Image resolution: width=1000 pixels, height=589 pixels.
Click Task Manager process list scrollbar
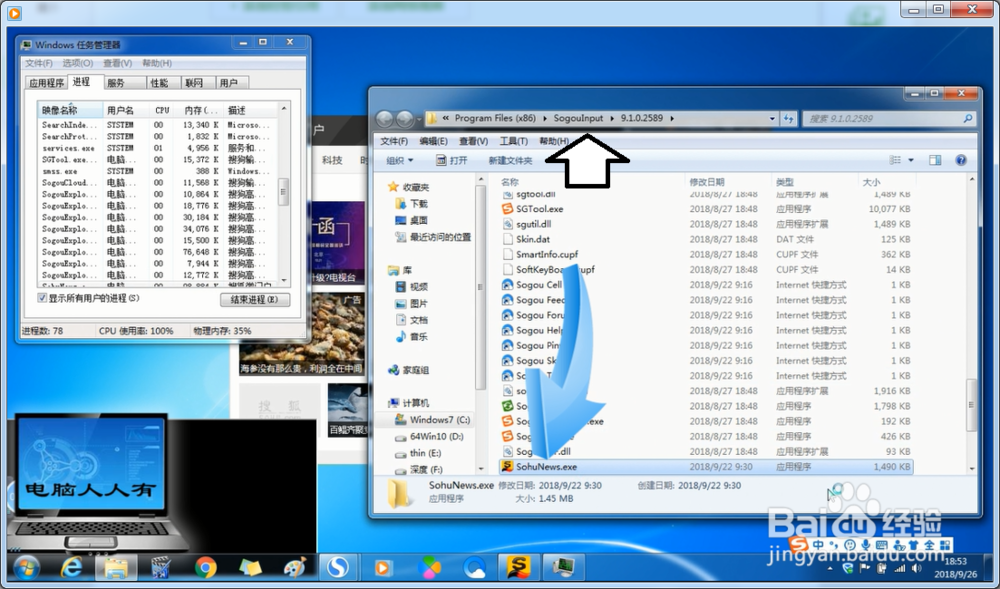click(284, 193)
